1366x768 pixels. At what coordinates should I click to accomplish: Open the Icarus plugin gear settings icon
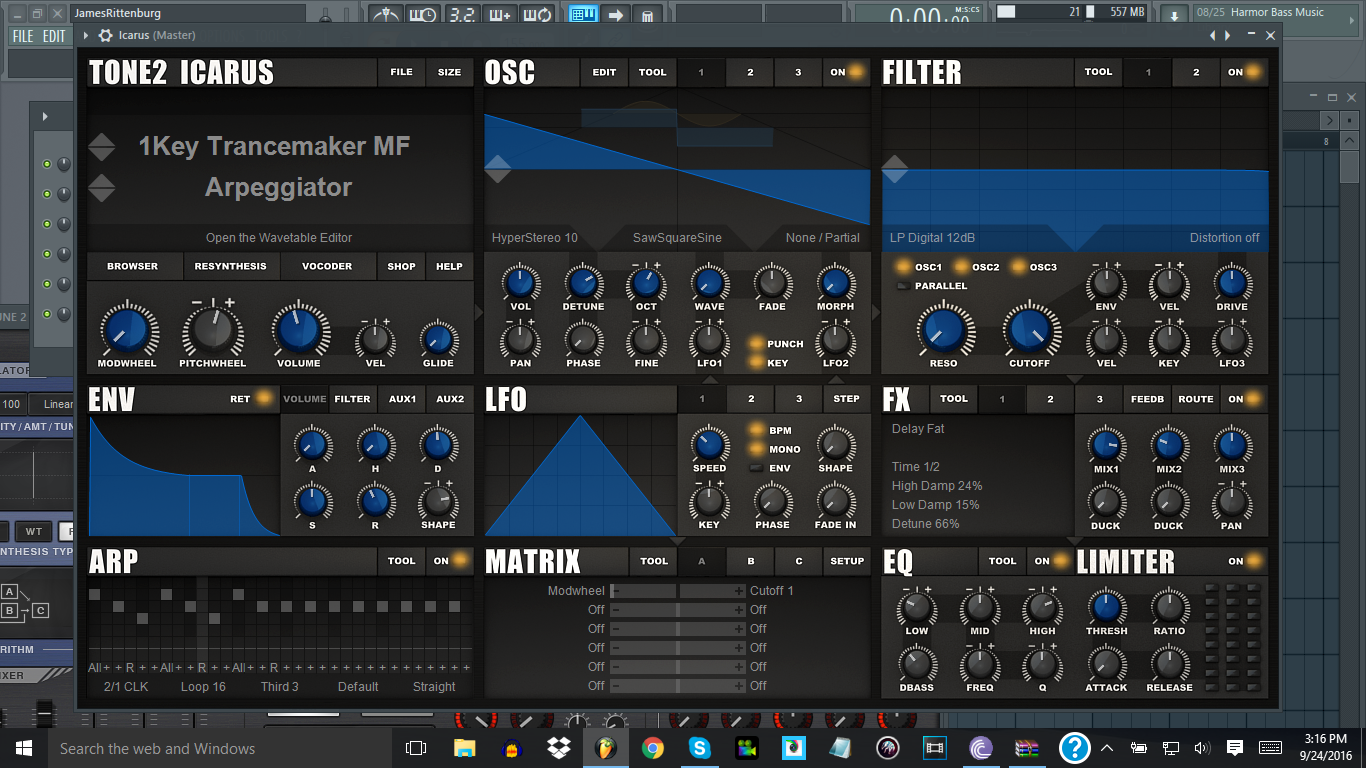[x=105, y=35]
